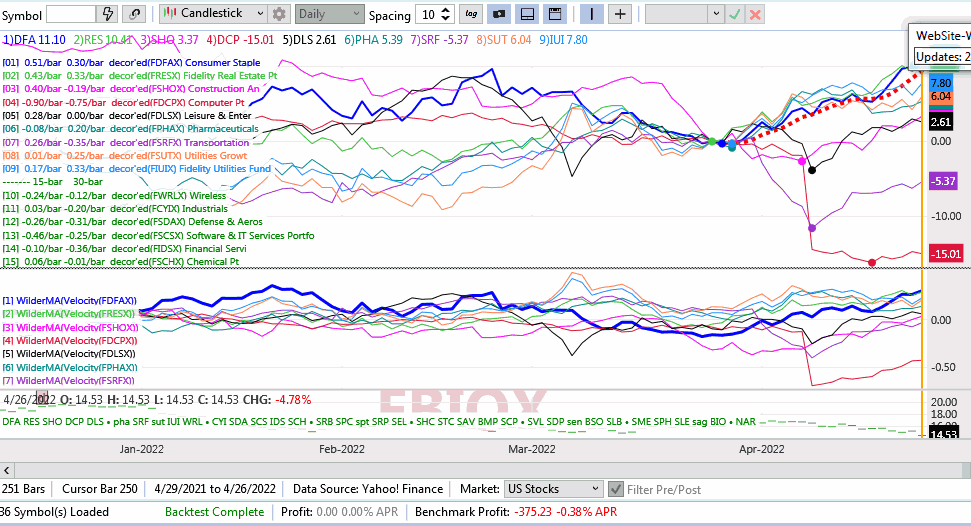Click the red X cancel icon

[x=755, y=14]
